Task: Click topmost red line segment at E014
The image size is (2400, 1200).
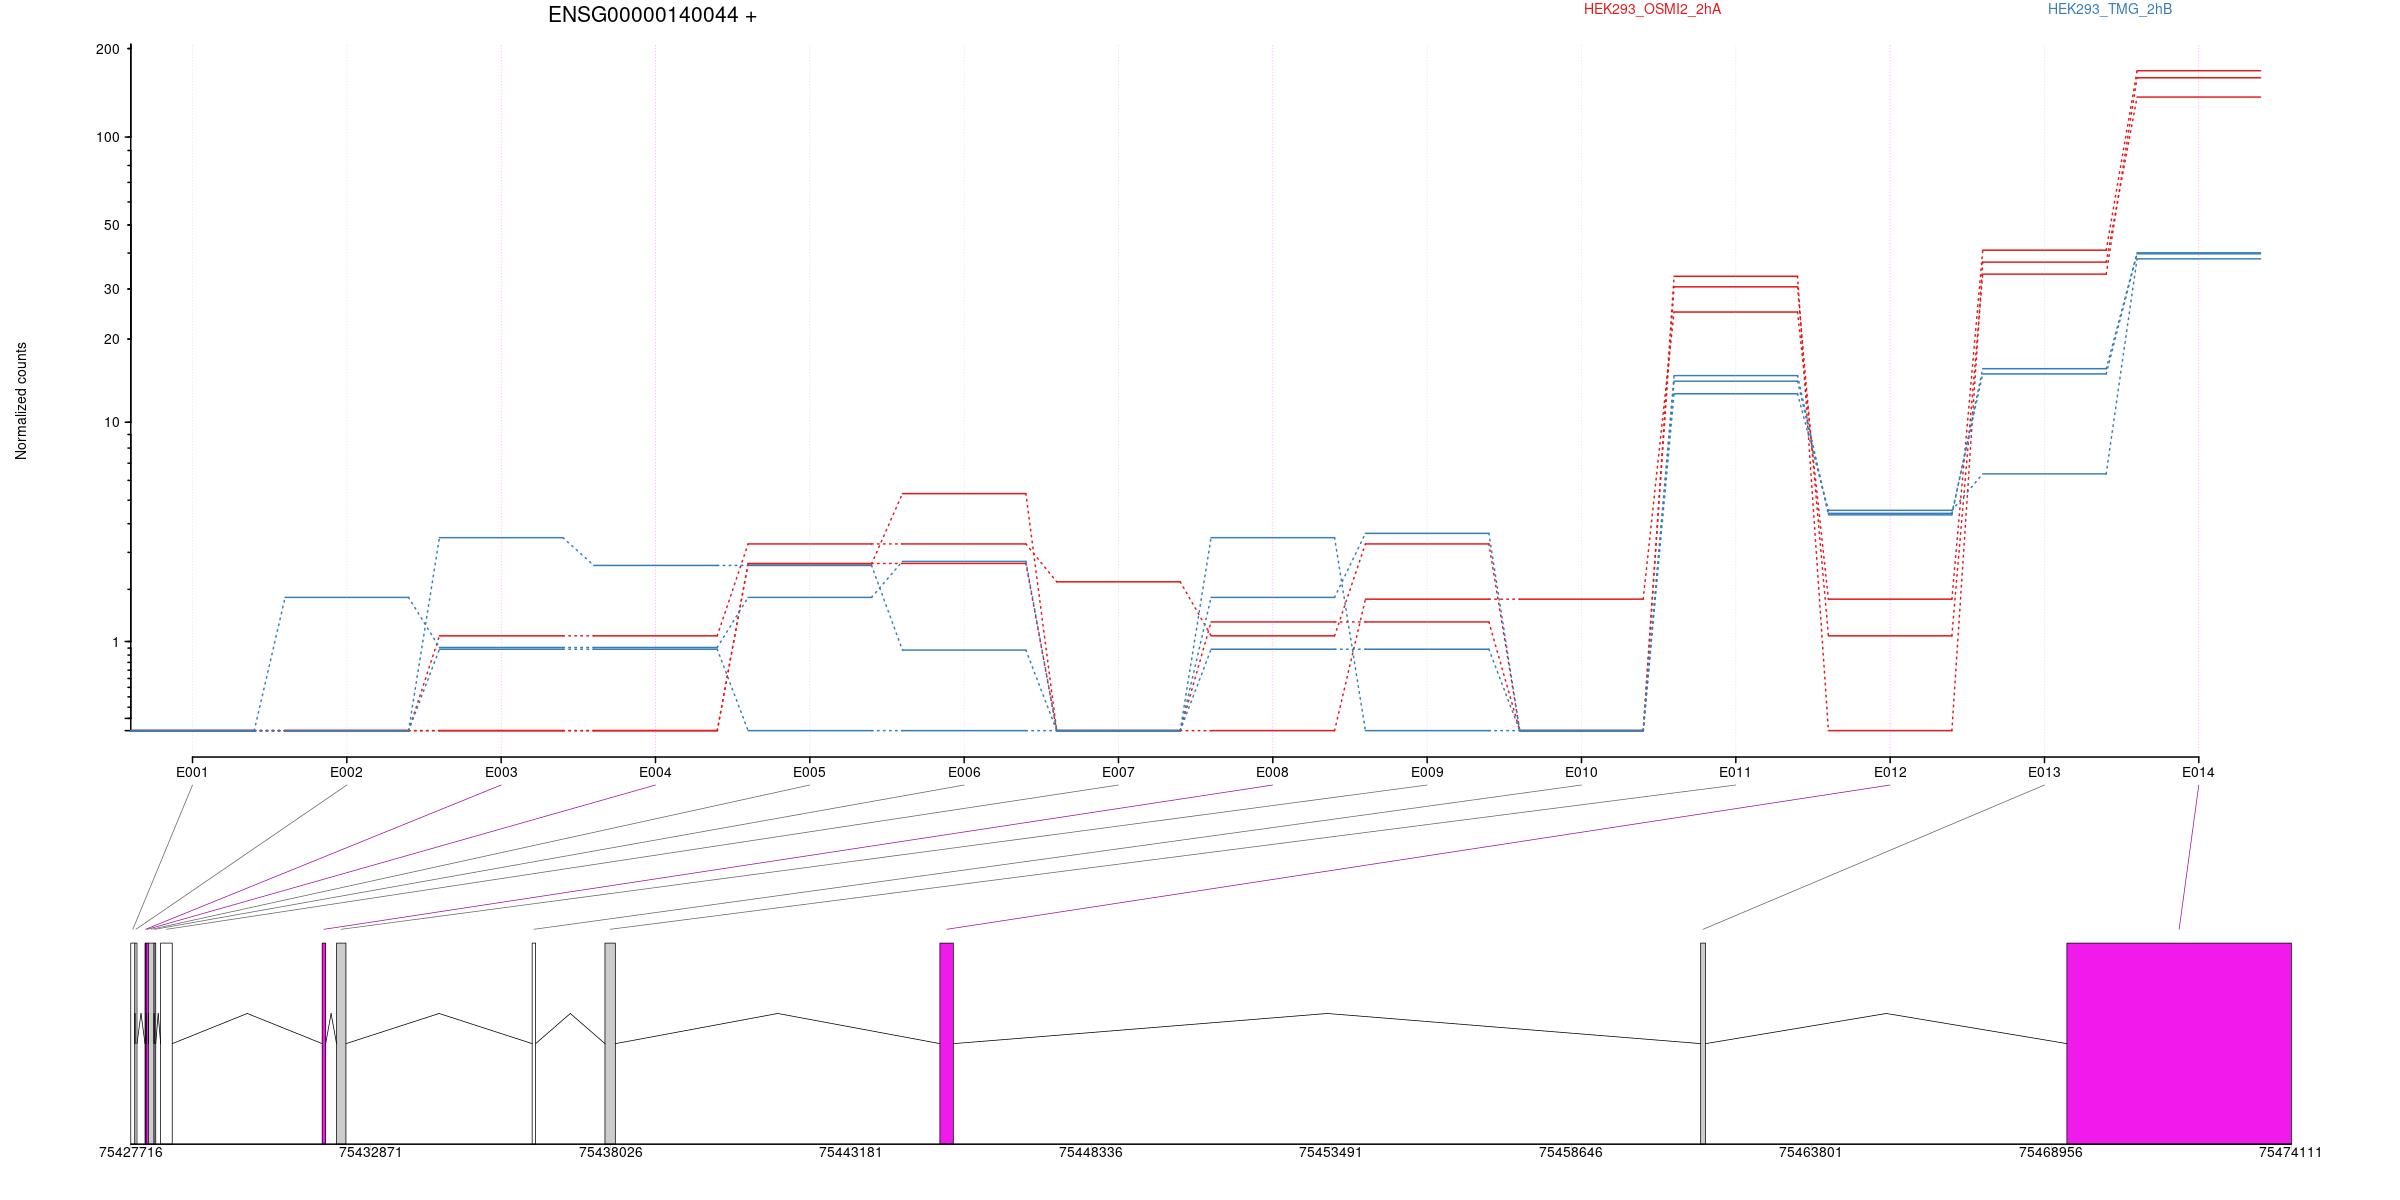Action: click(x=2198, y=71)
